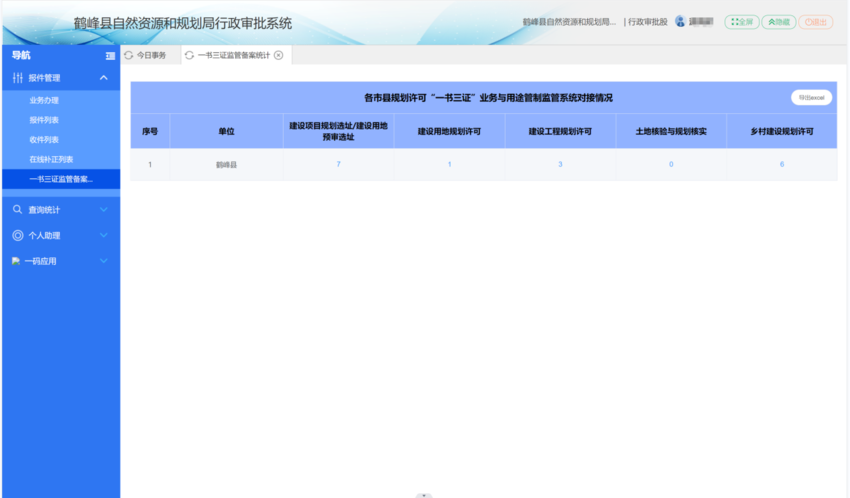The width and height of the screenshot is (850, 498).
Task: Select the 一书三证监管备案 sidebar item
Action: coord(61,179)
